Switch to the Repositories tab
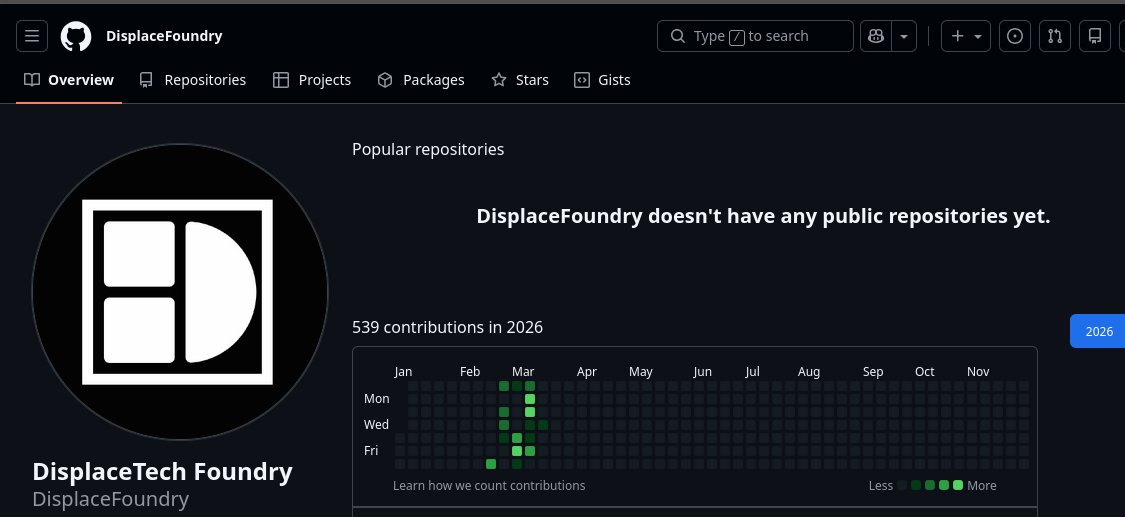The image size is (1125, 517). pos(192,80)
